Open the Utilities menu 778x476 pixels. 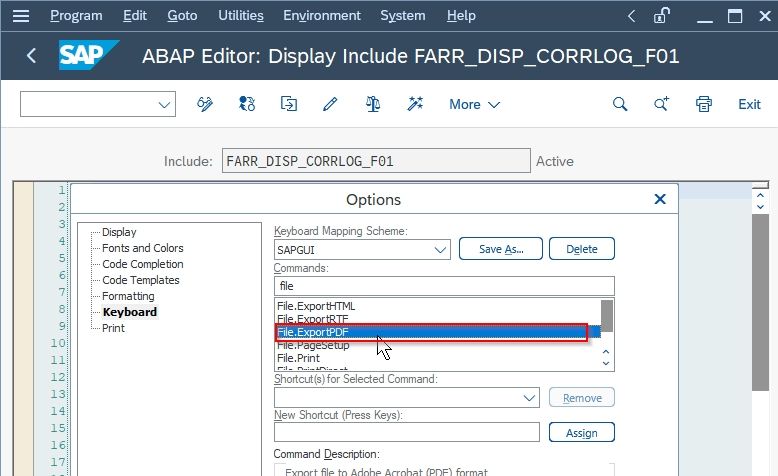pos(241,16)
